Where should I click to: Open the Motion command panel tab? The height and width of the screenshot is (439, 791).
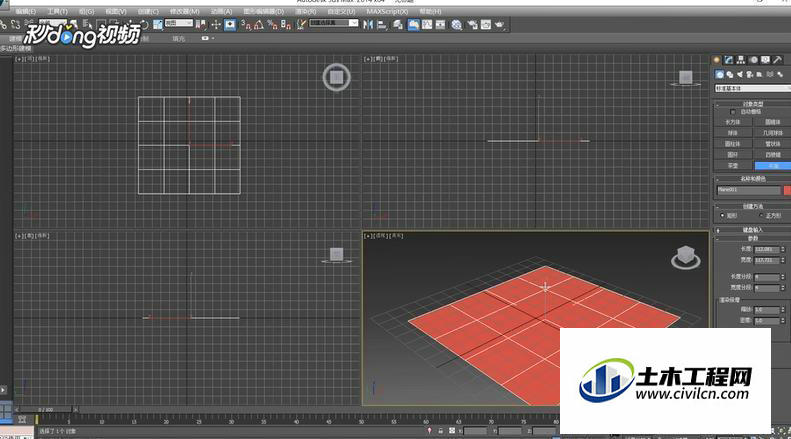(754, 60)
